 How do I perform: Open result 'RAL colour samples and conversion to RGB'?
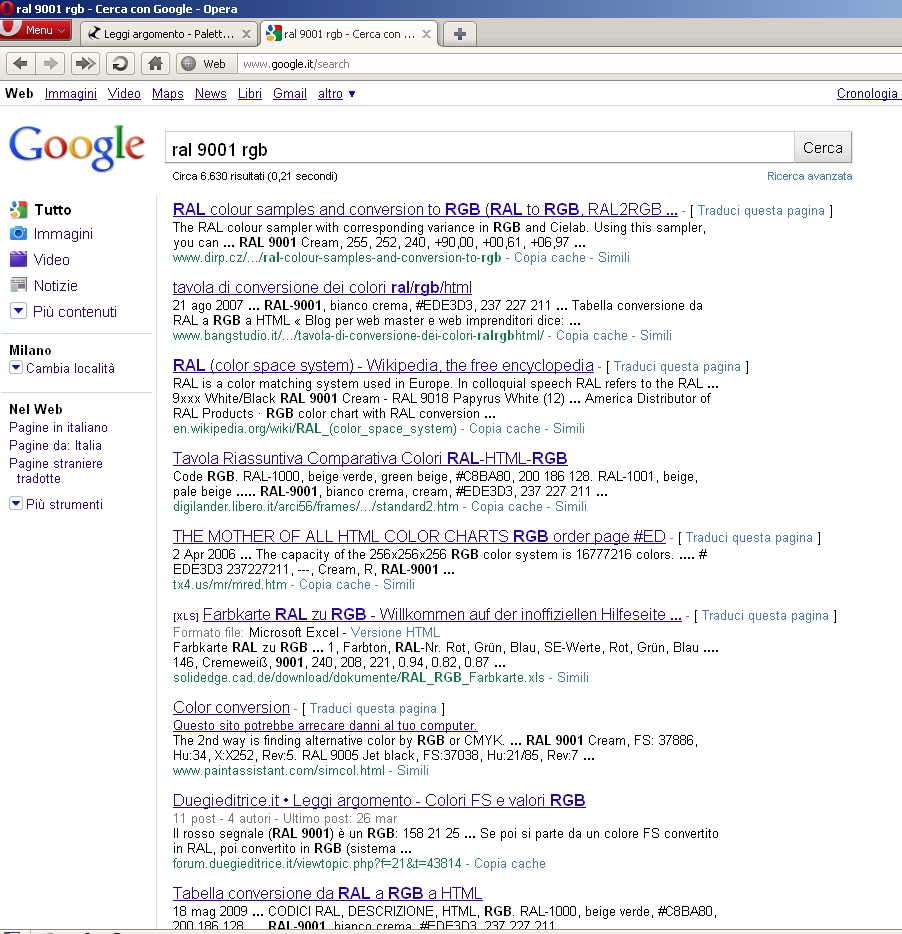(x=425, y=210)
